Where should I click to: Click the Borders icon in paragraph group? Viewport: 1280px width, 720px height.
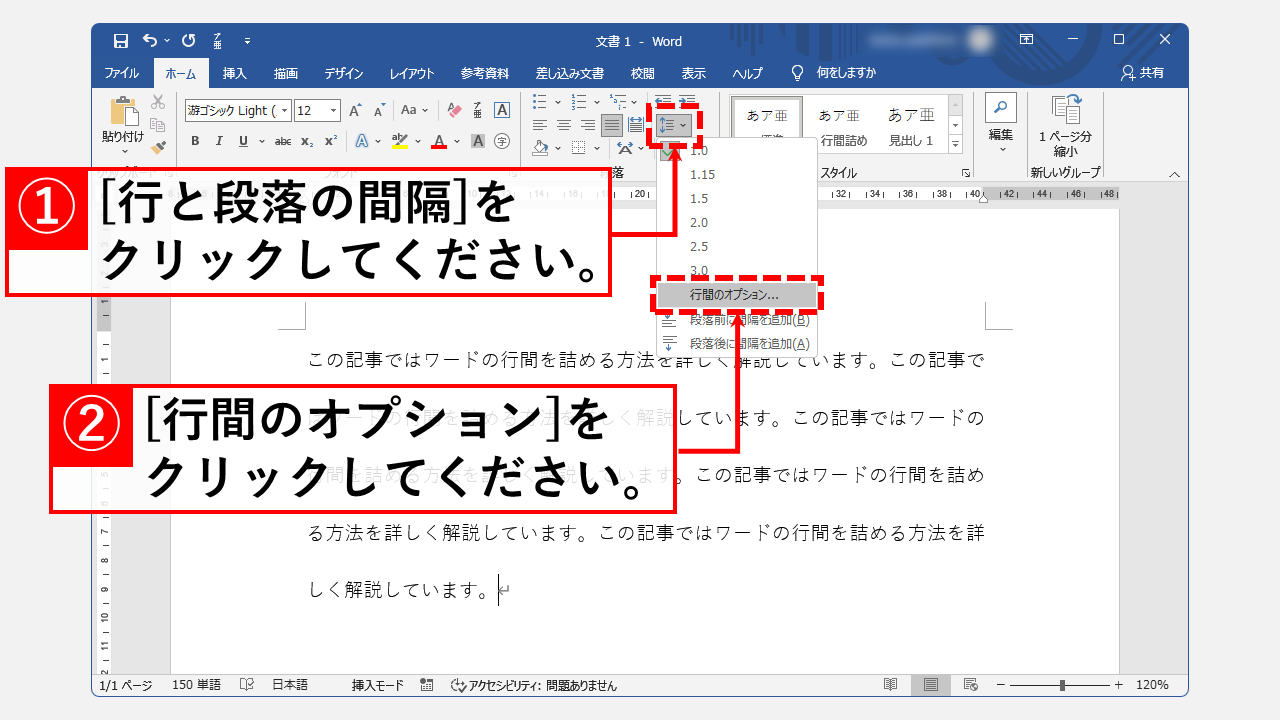578,148
